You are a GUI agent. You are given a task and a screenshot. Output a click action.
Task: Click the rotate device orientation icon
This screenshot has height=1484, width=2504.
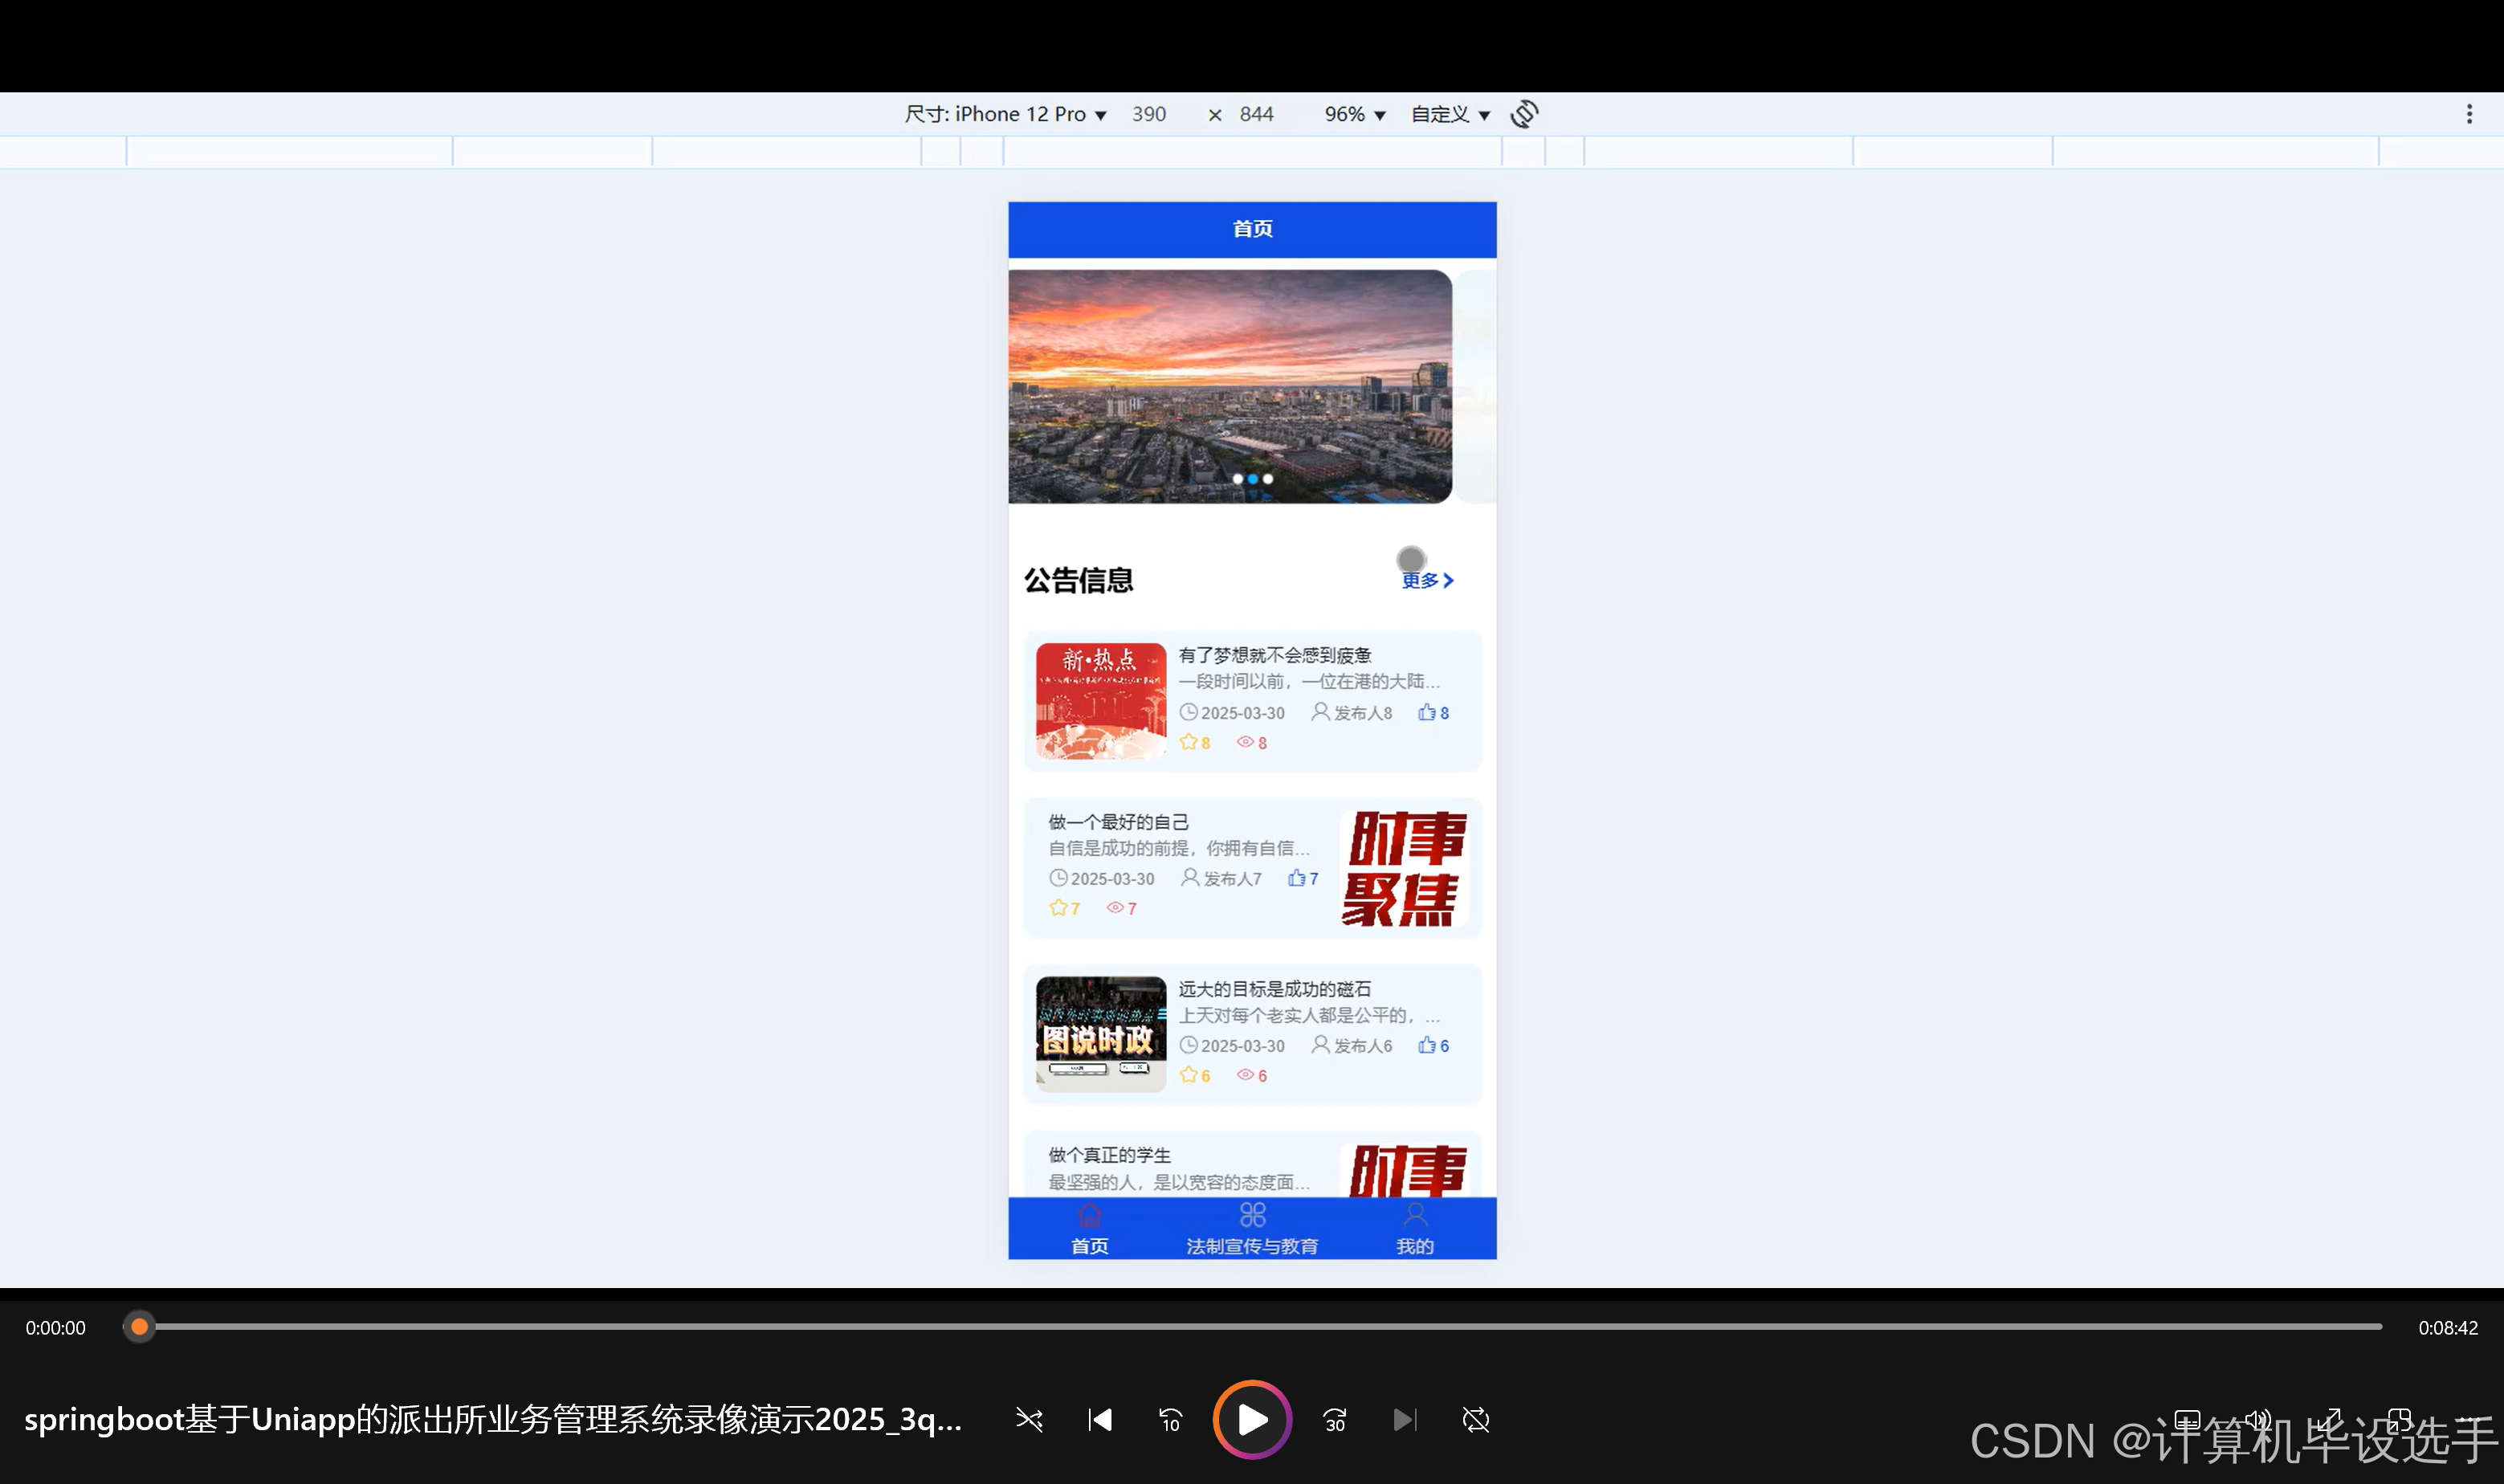[1524, 114]
